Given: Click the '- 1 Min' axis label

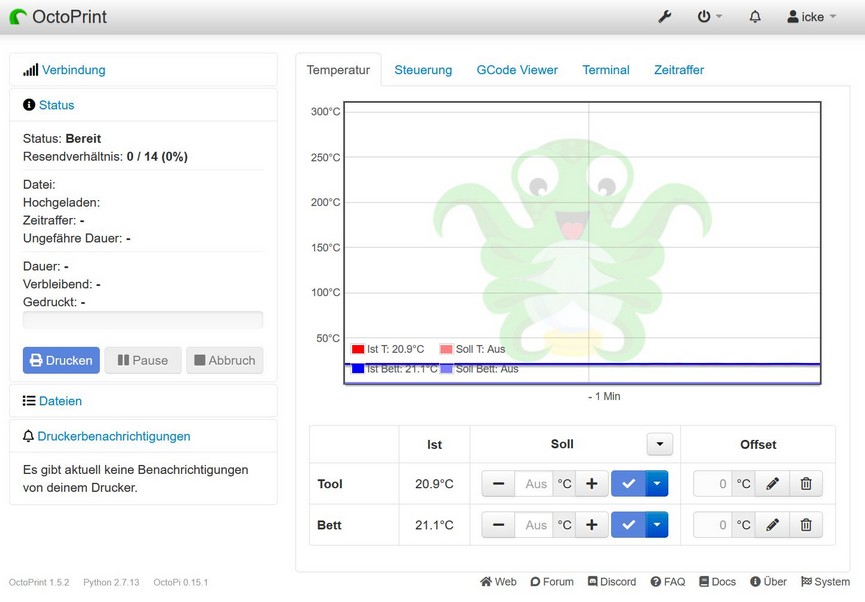Looking at the screenshot, I should point(604,396).
